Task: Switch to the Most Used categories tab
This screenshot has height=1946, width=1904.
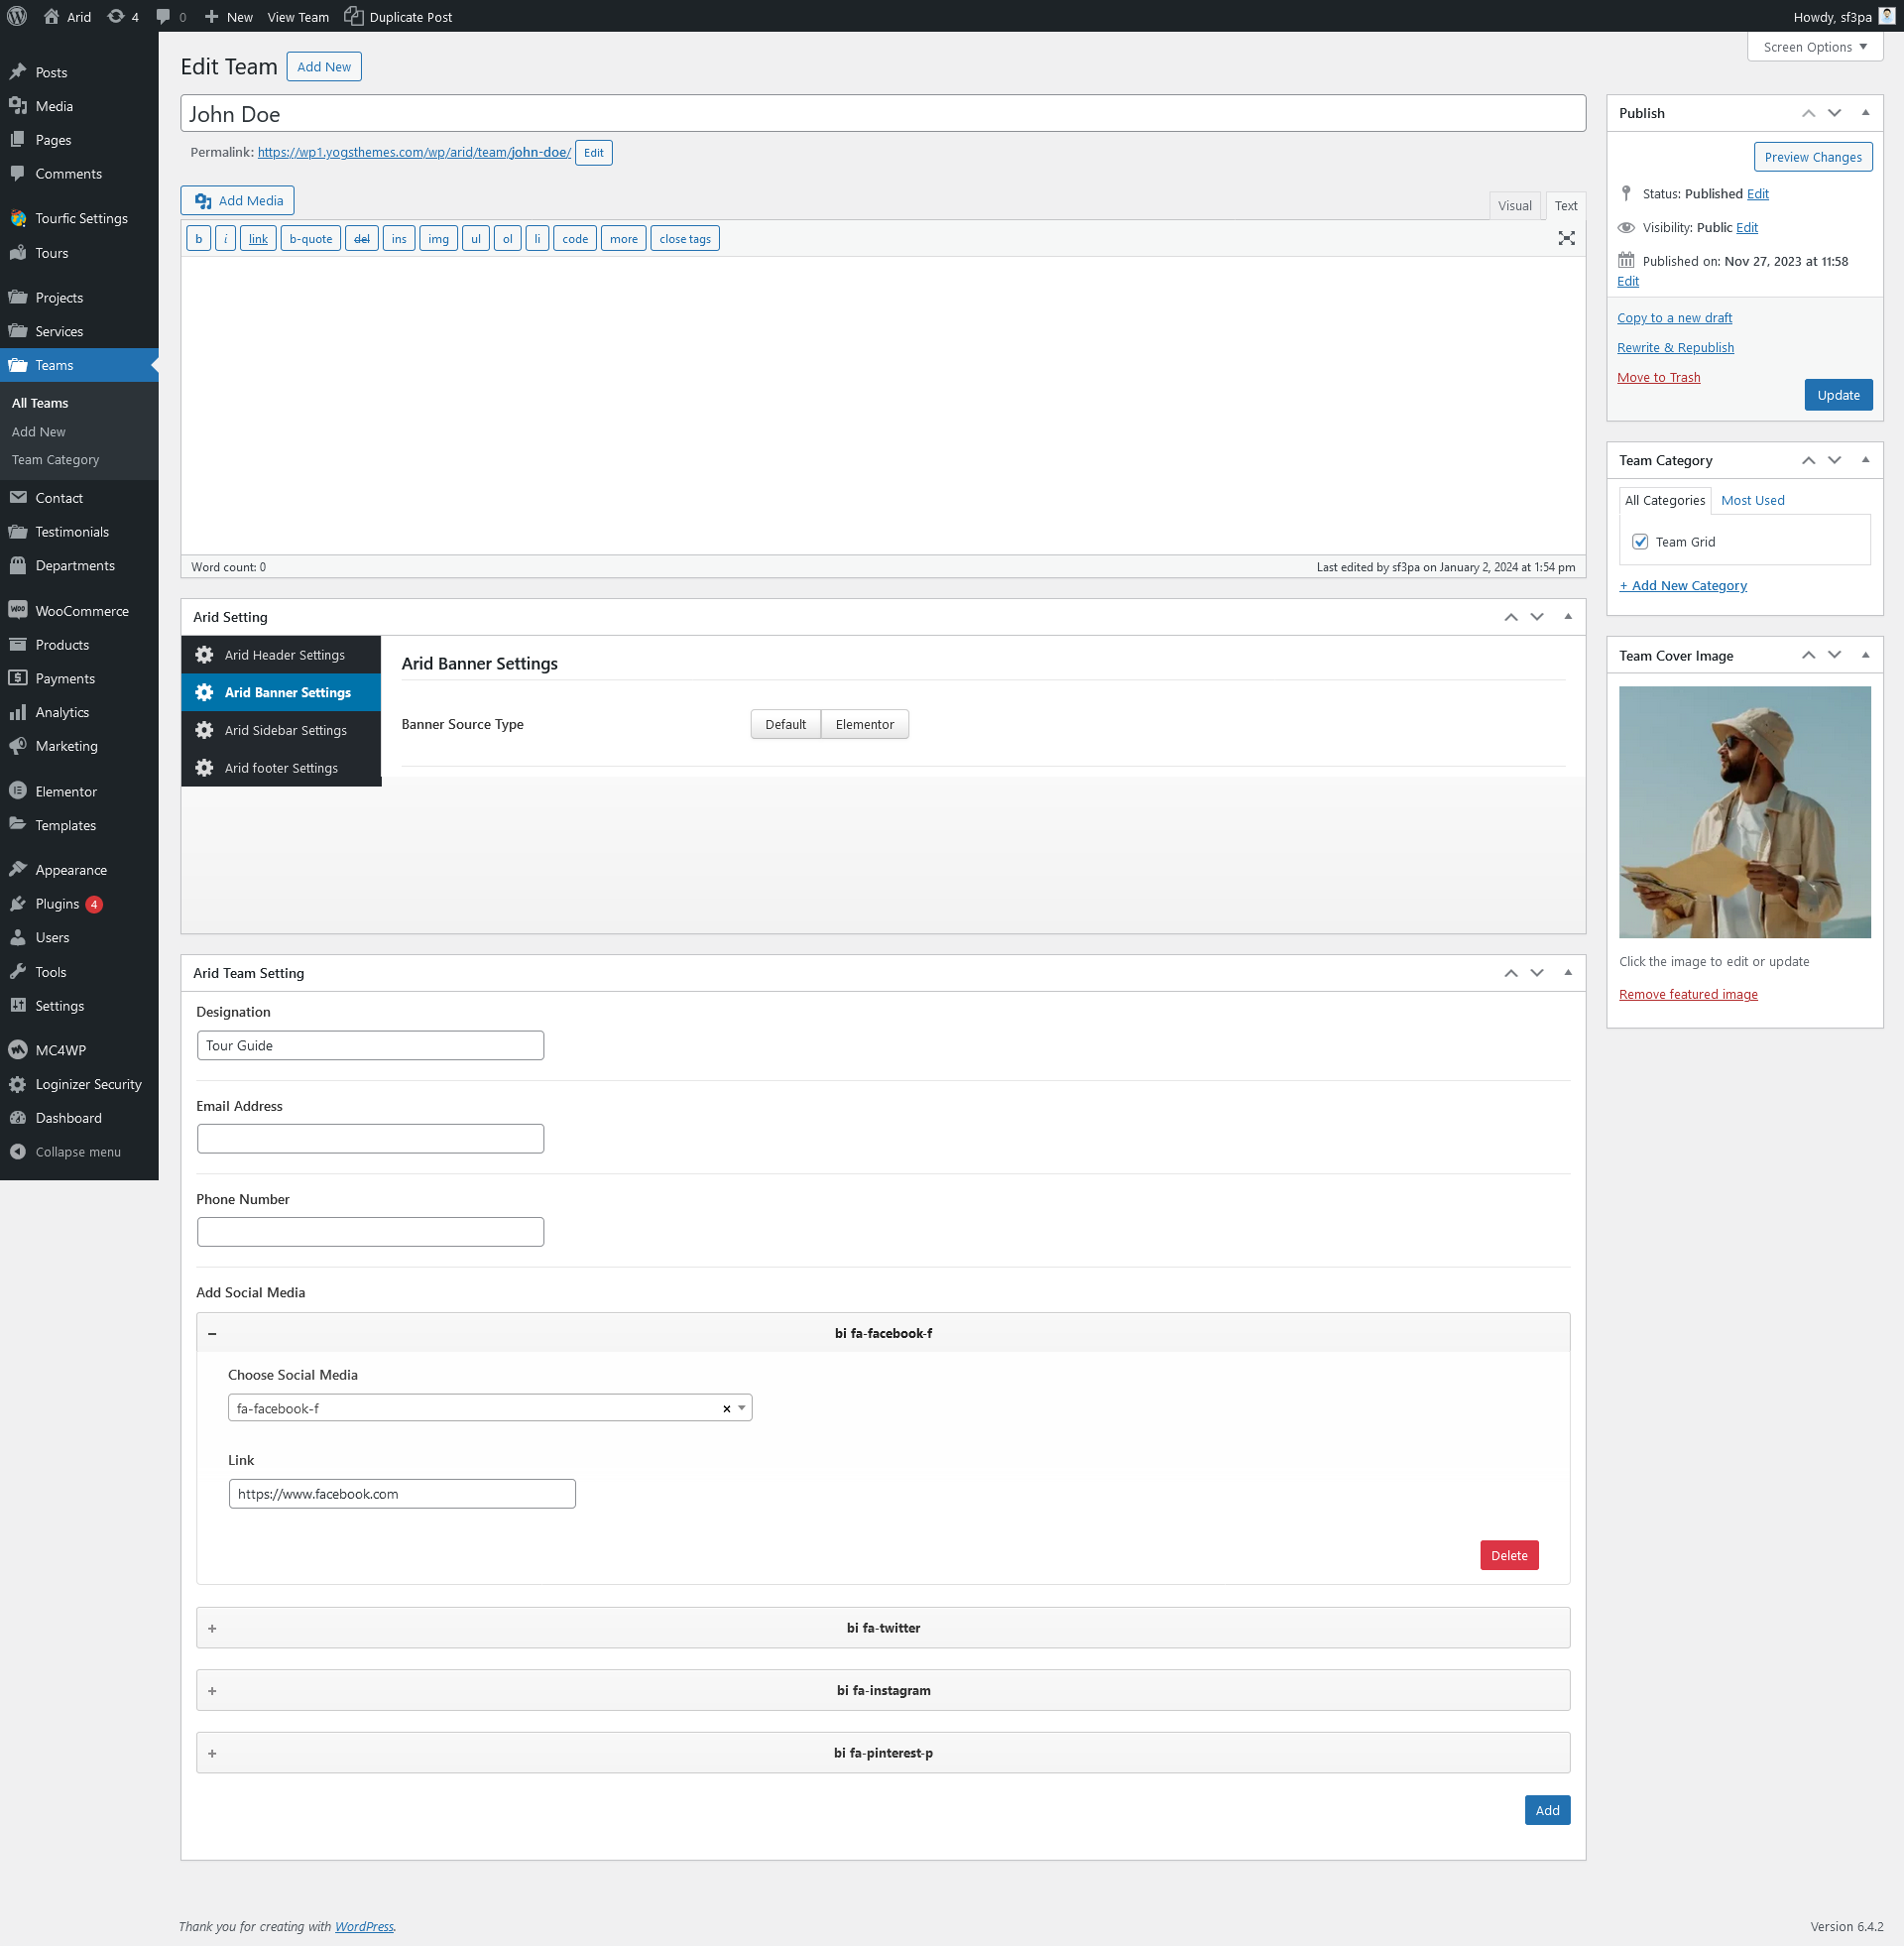Action: click(x=1752, y=500)
